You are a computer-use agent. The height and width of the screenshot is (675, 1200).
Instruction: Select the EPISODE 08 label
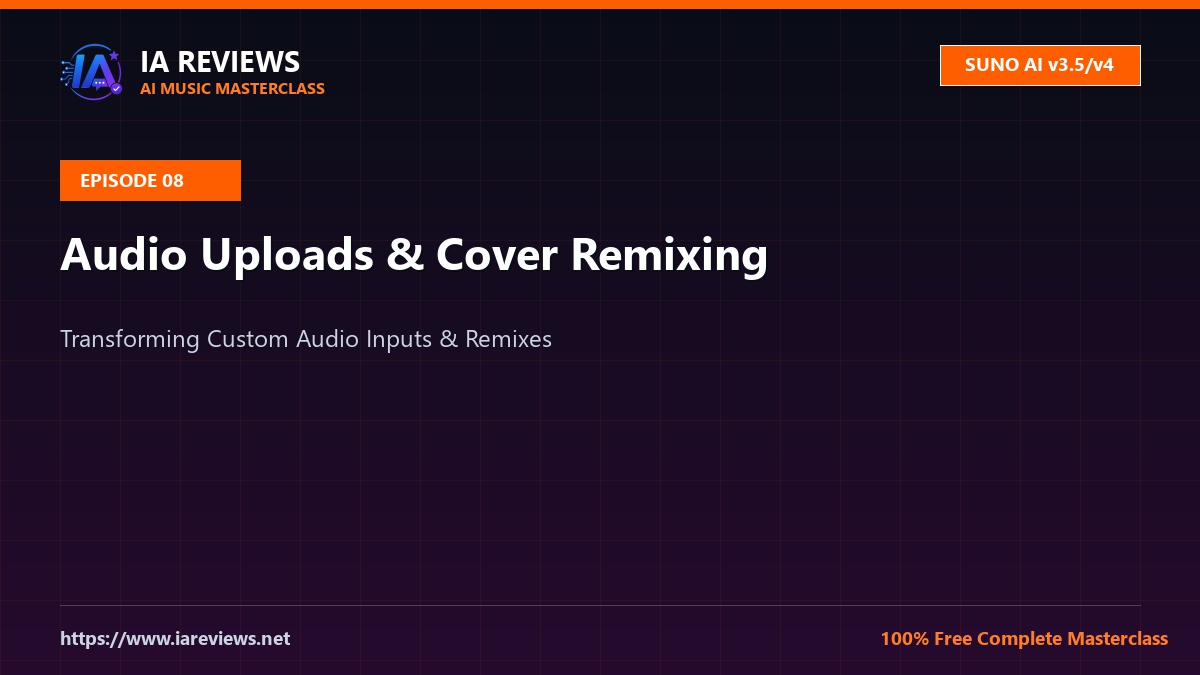(150, 180)
